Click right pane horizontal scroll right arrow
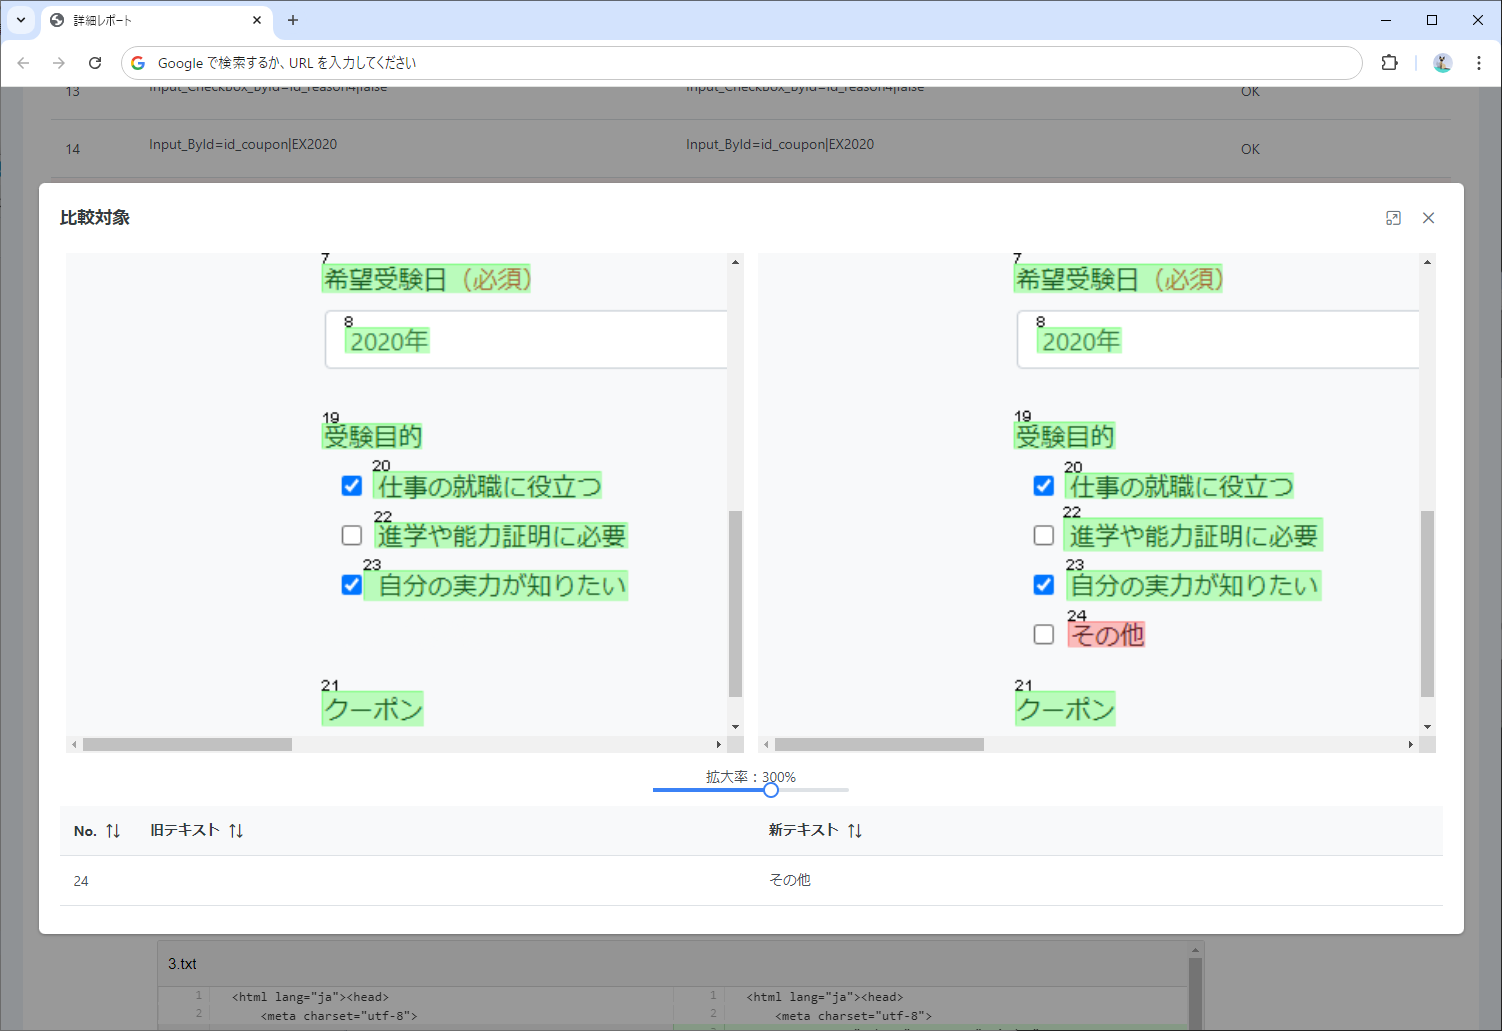This screenshot has width=1502, height=1031. pos(1411,745)
